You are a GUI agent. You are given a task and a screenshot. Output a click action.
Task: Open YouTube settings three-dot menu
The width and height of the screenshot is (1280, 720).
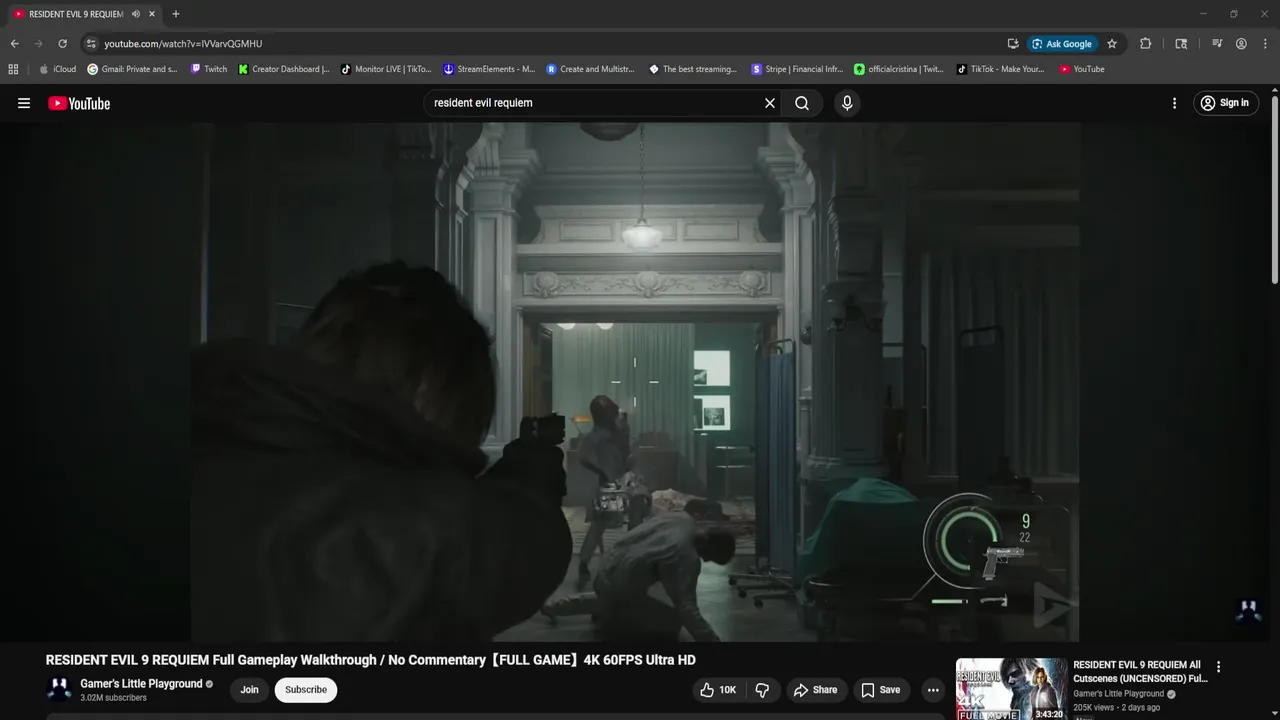[1174, 103]
